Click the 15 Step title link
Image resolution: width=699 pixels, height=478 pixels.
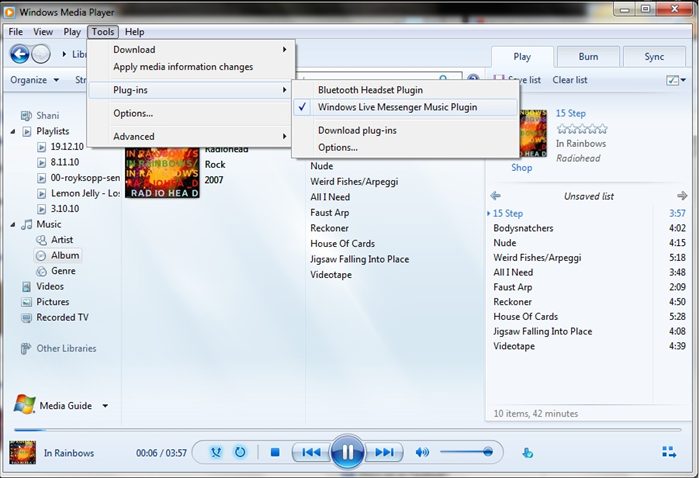coord(570,113)
